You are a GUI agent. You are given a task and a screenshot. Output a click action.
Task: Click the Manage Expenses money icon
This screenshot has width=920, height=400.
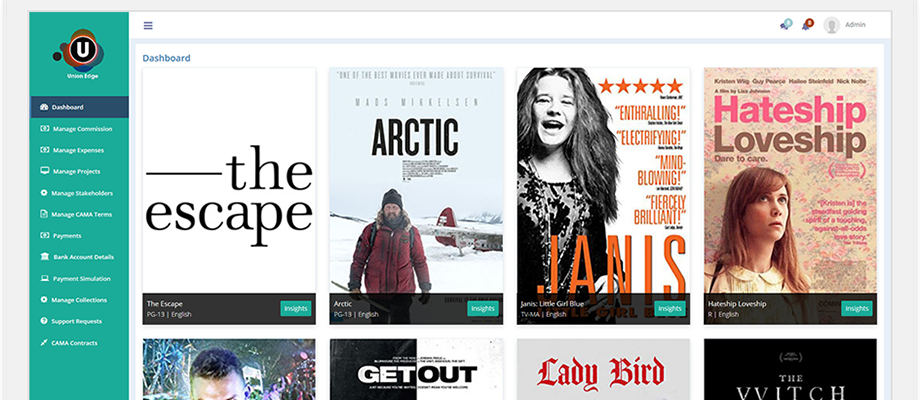[45, 150]
